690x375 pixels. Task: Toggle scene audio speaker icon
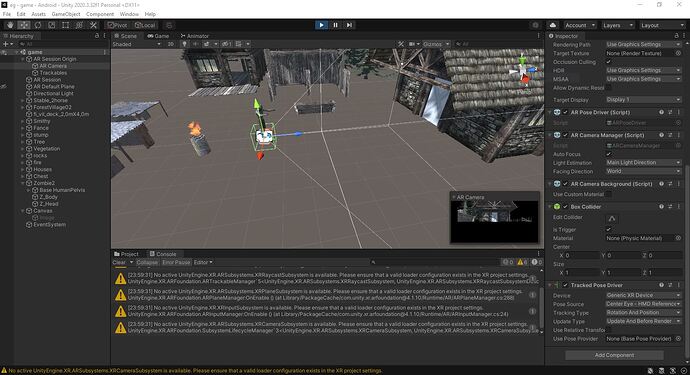[195, 44]
